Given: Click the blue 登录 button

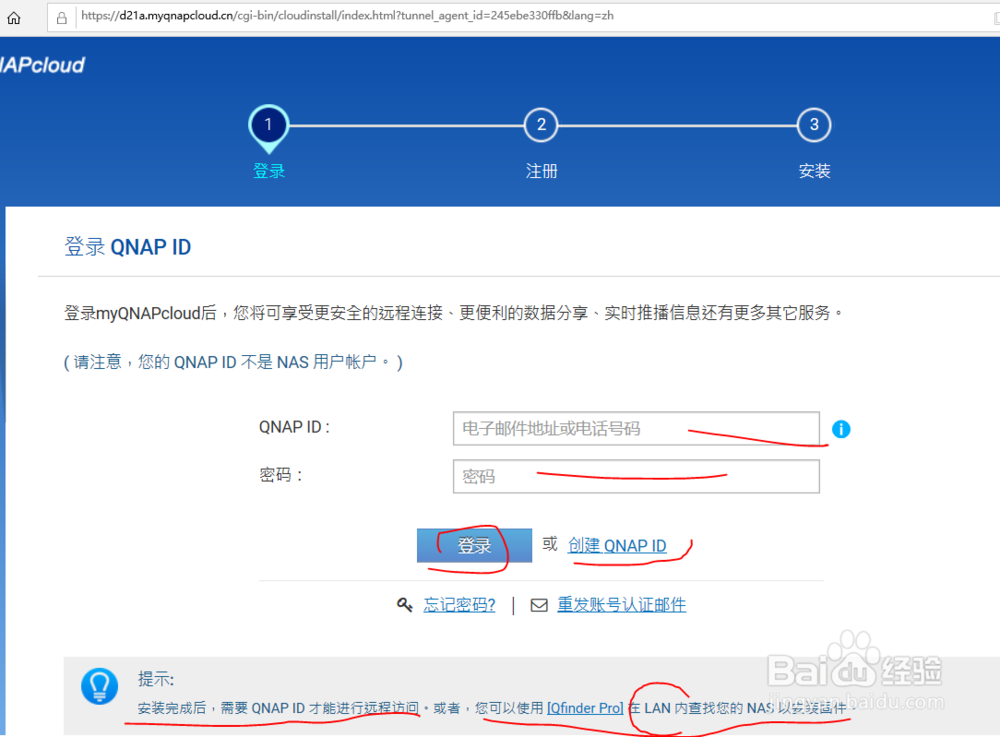Looking at the screenshot, I should [x=474, y=545].
